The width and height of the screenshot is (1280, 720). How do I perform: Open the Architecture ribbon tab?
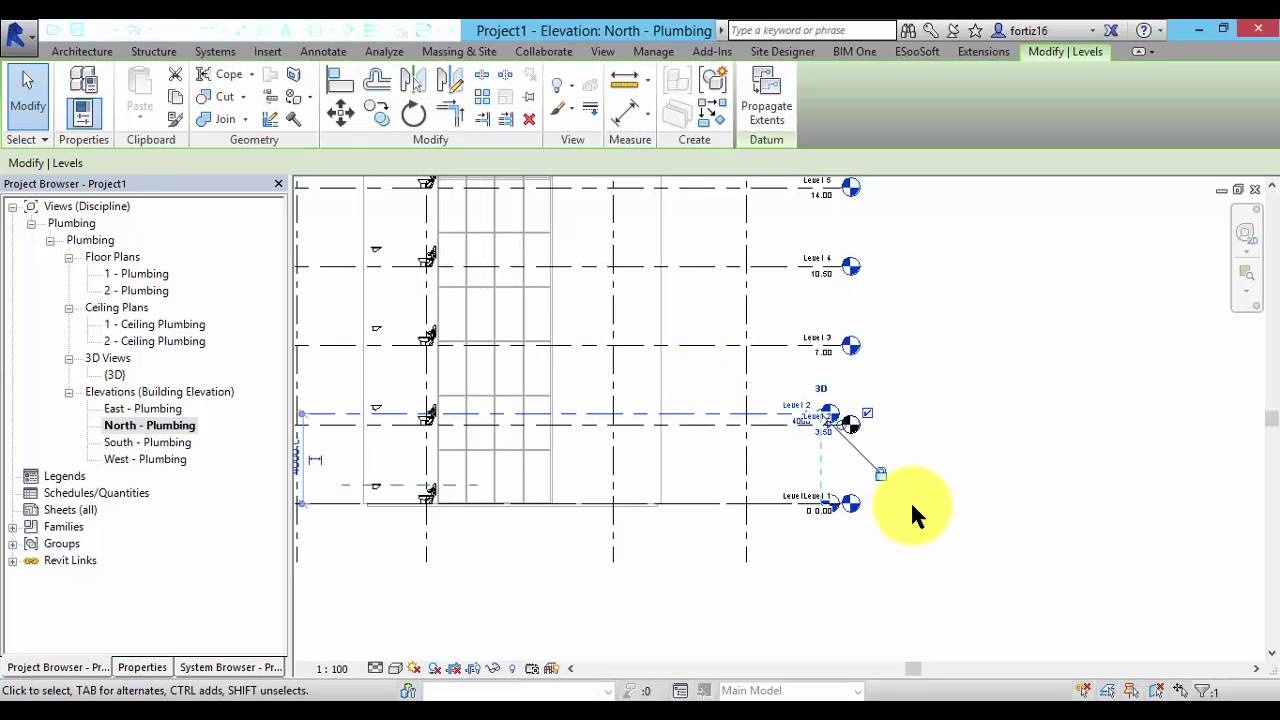(x=82, y=52)
